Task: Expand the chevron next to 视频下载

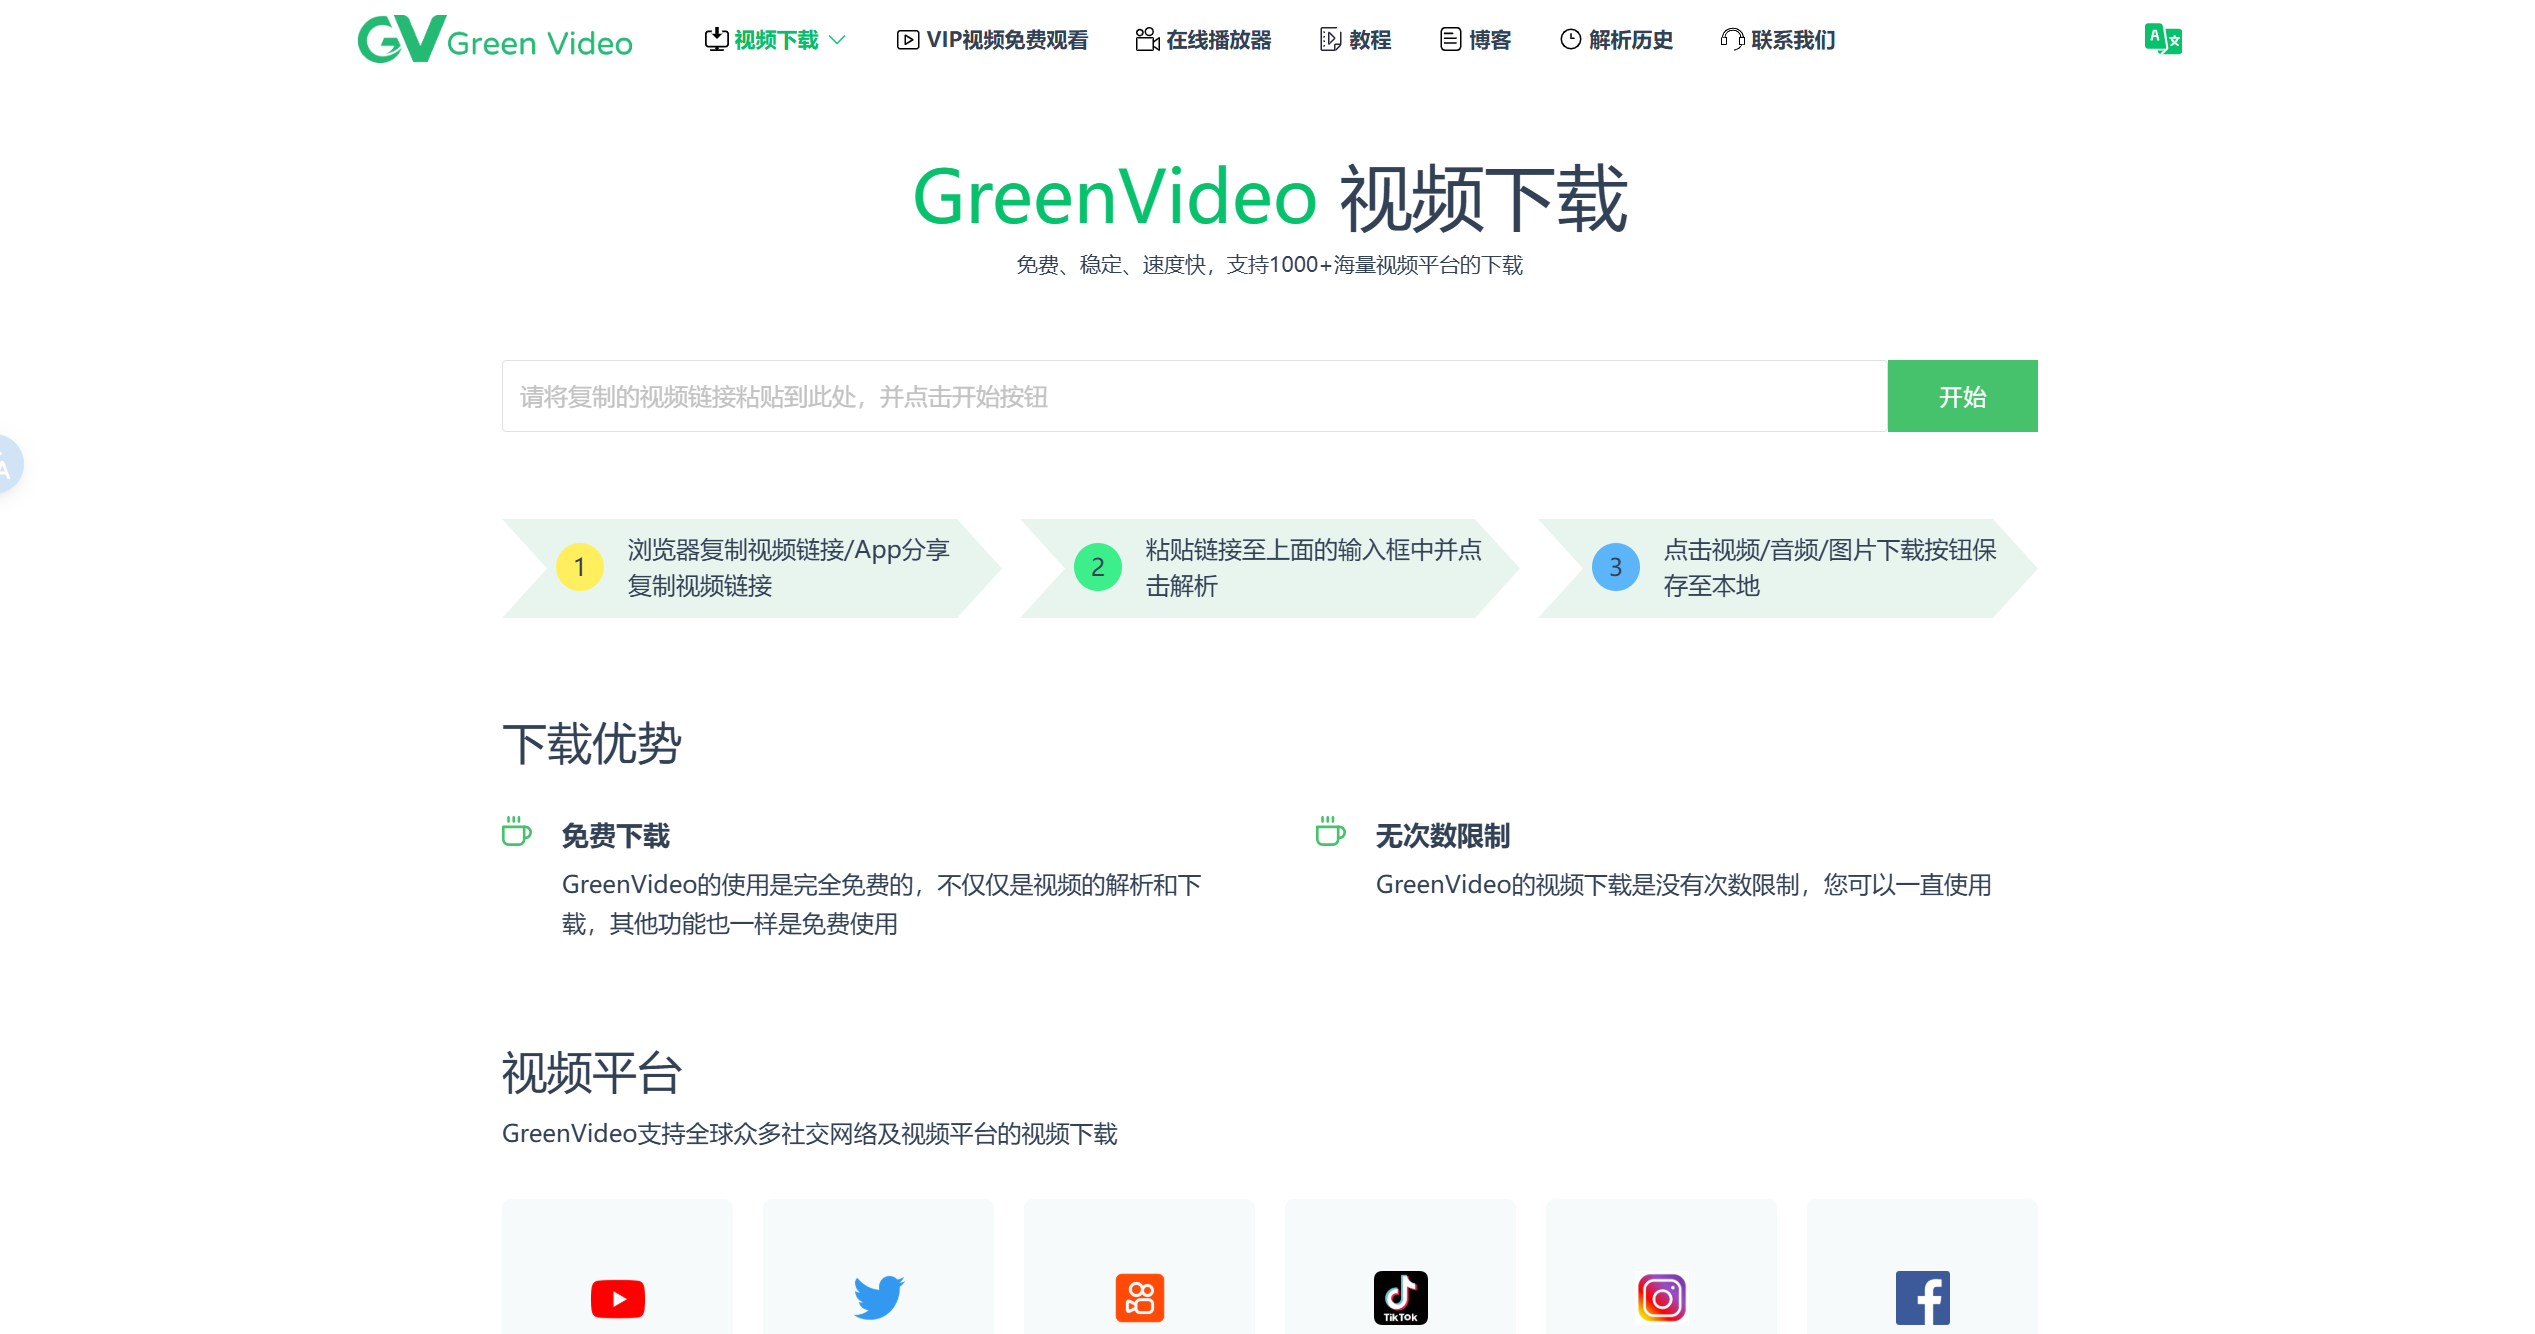Action: click(838, 40)
